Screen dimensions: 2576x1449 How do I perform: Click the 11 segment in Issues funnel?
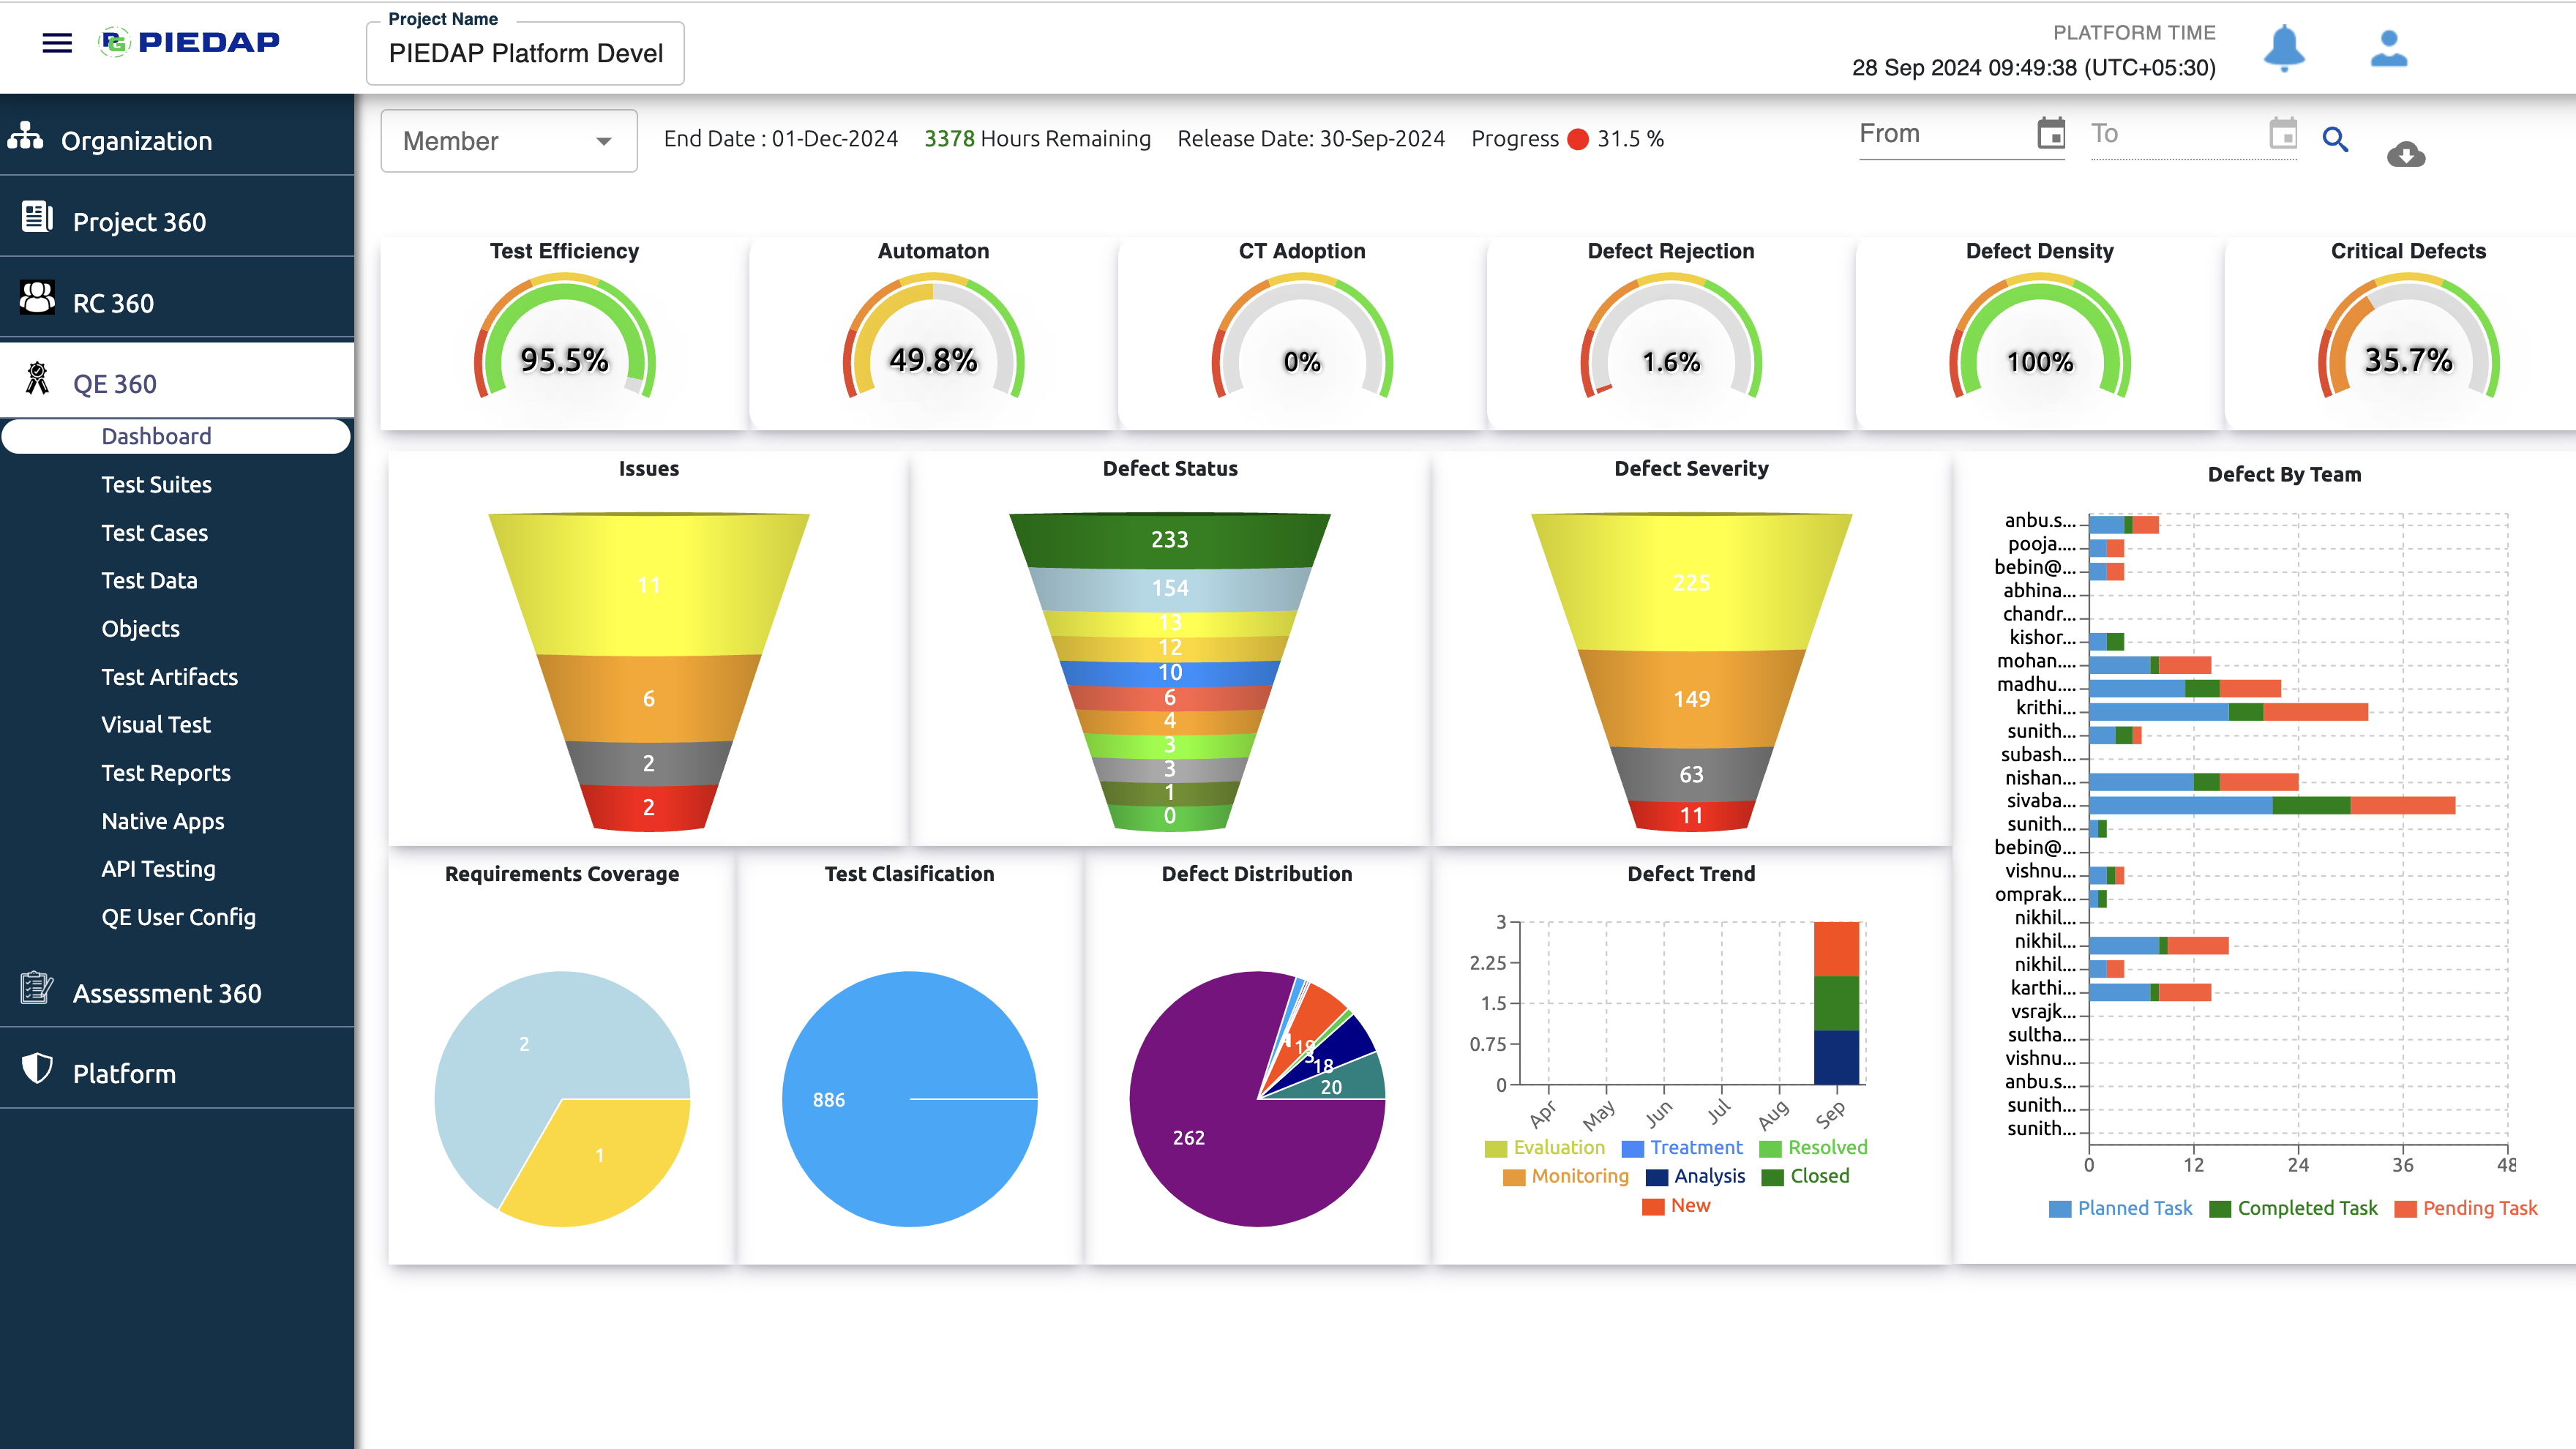click(x=648, y=584)
